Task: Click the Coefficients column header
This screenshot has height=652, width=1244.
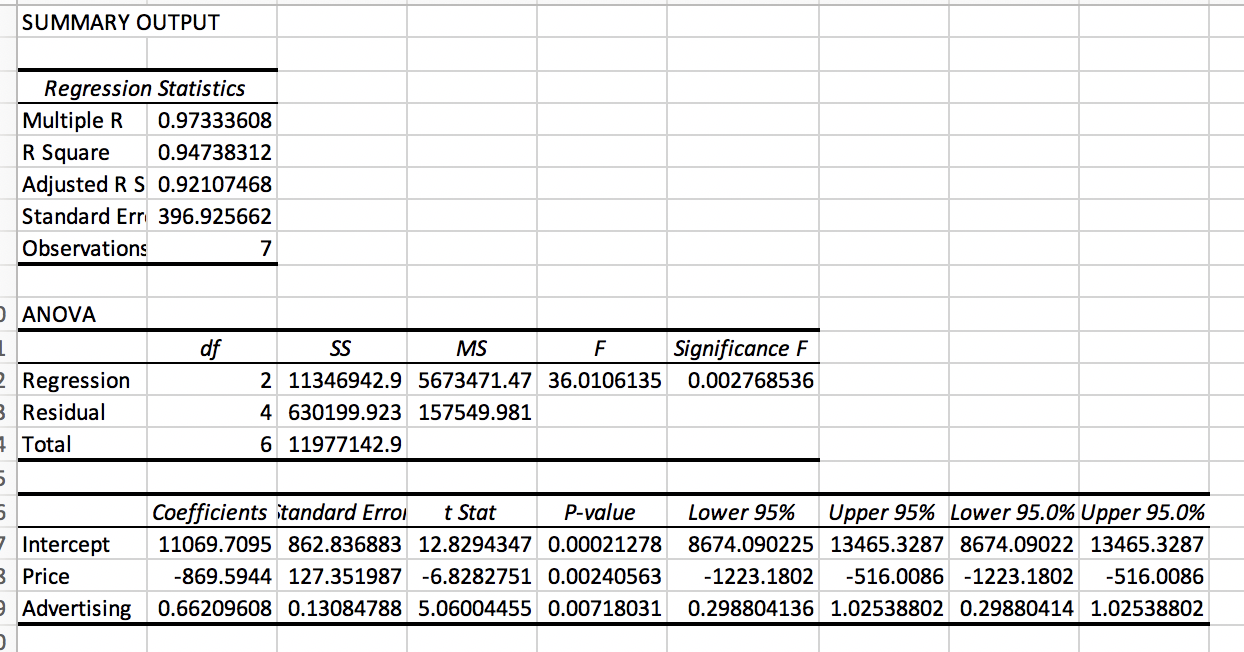Action: click(x=212, y=513)
